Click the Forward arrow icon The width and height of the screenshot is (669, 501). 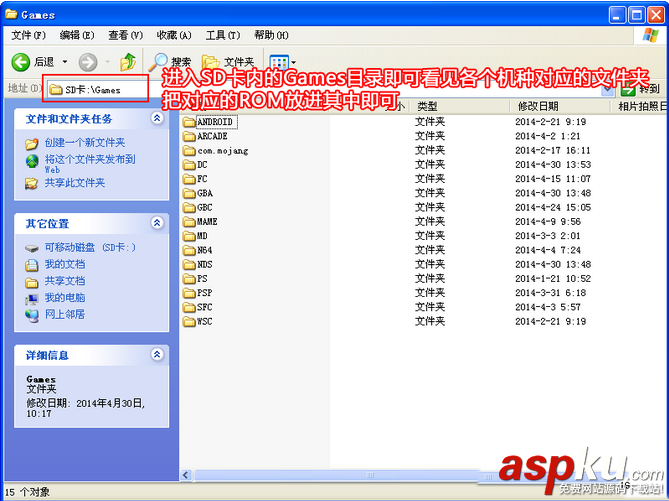click(88, 62)
